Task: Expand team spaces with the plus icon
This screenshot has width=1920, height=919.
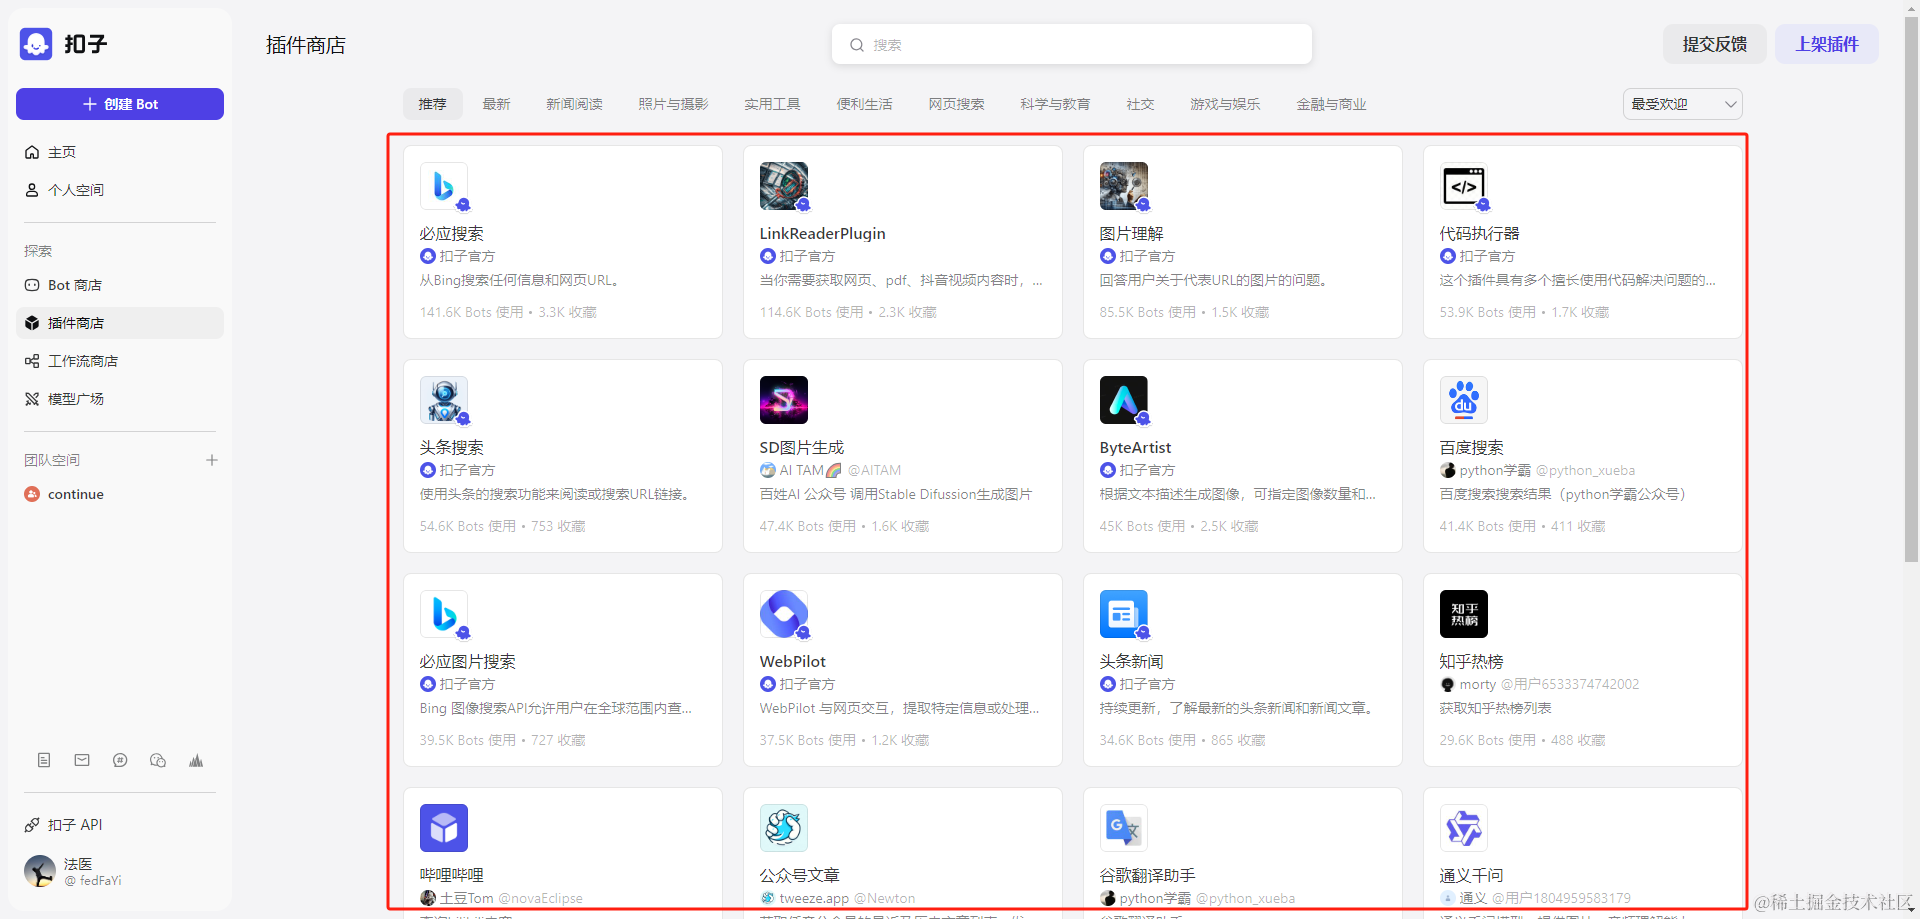Action: pos(212,460)
